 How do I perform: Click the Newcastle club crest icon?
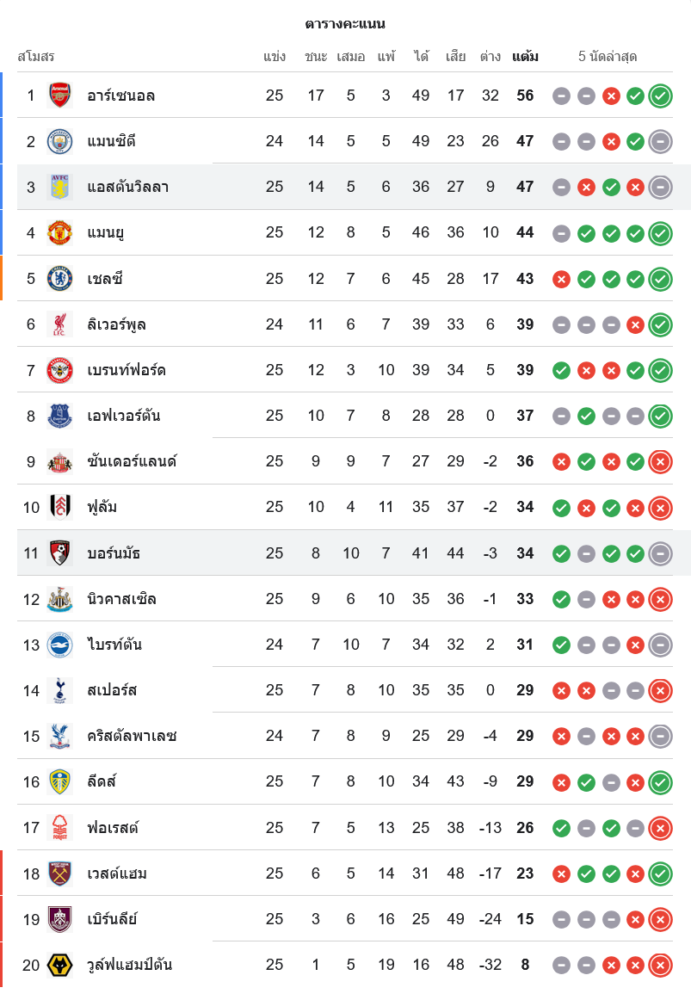tap(60, 599)
